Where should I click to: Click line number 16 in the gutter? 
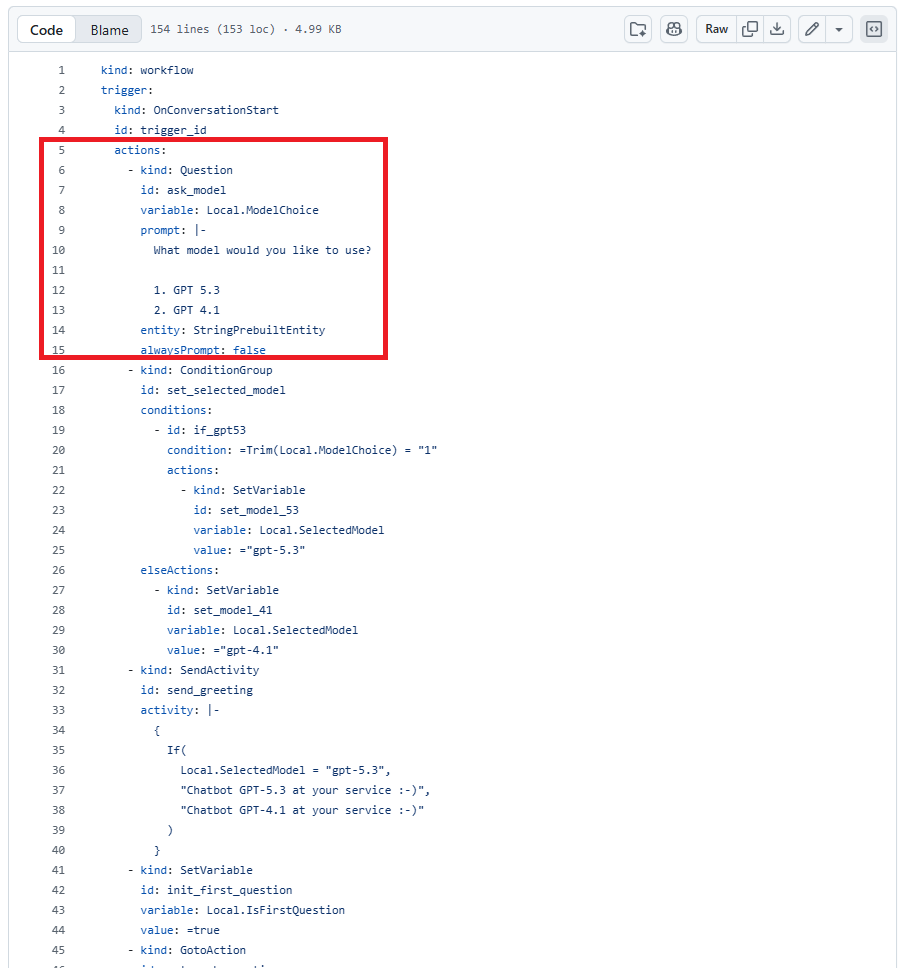tap(58, 370)
